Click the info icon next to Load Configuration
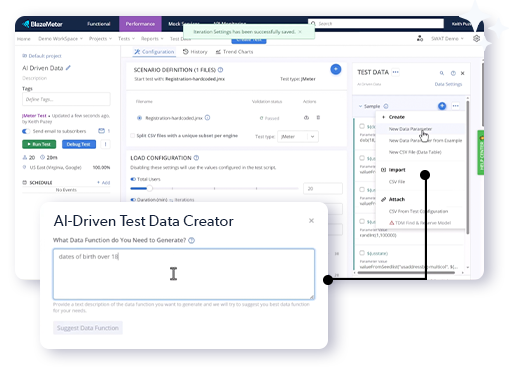Screen dimensions: 510x375 (x=196, y=158)
